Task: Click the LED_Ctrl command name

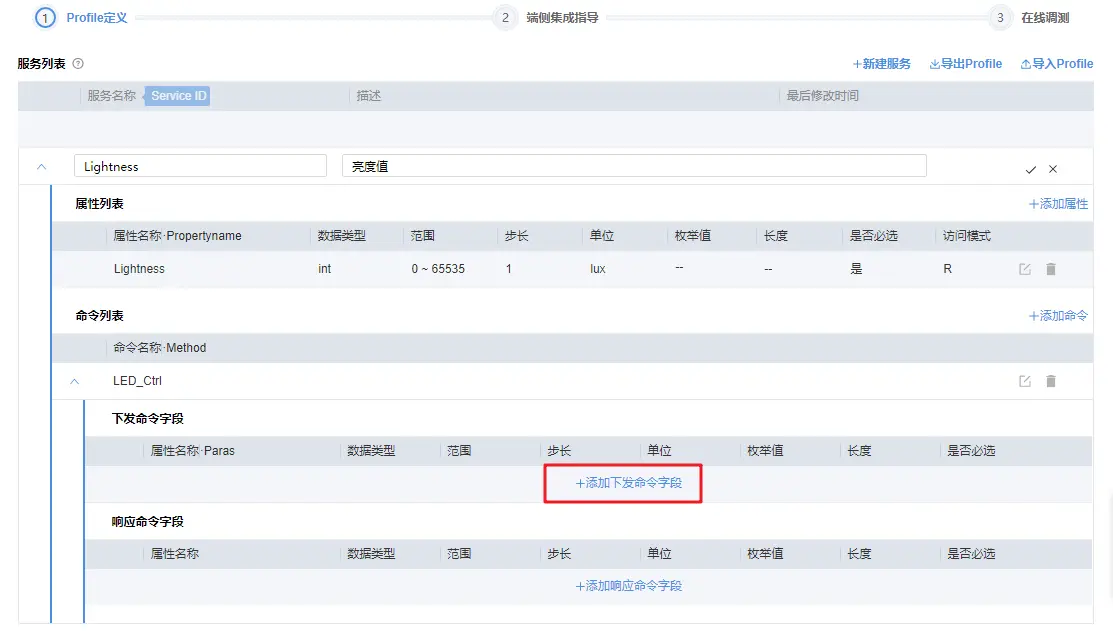Action: point(137,381)
